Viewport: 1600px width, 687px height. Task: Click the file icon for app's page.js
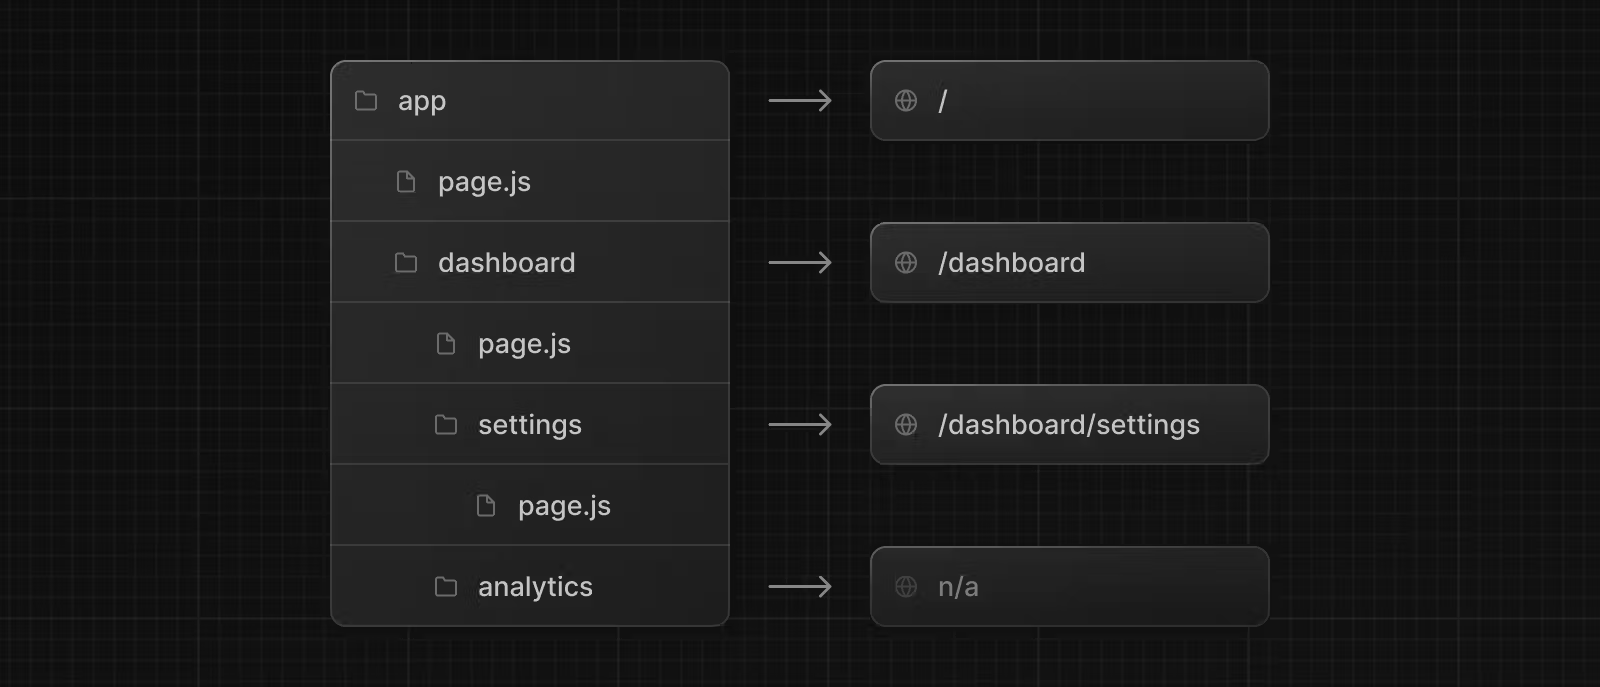406,182
